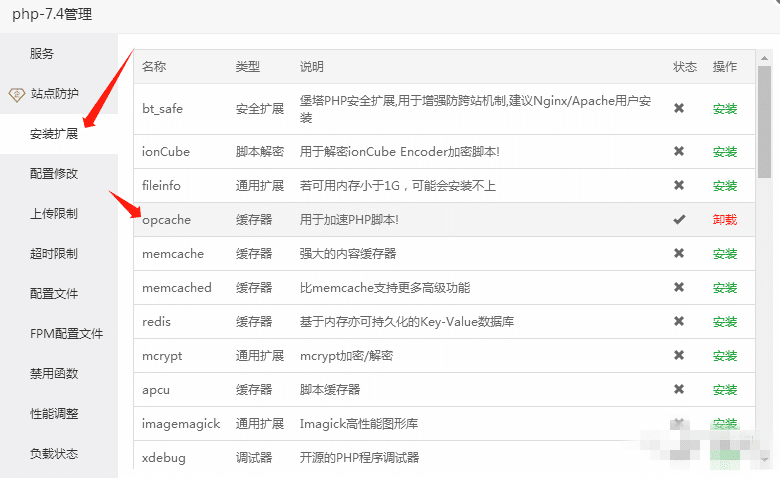
Task: Install the bt_safe extension
Action: (725, 109)
